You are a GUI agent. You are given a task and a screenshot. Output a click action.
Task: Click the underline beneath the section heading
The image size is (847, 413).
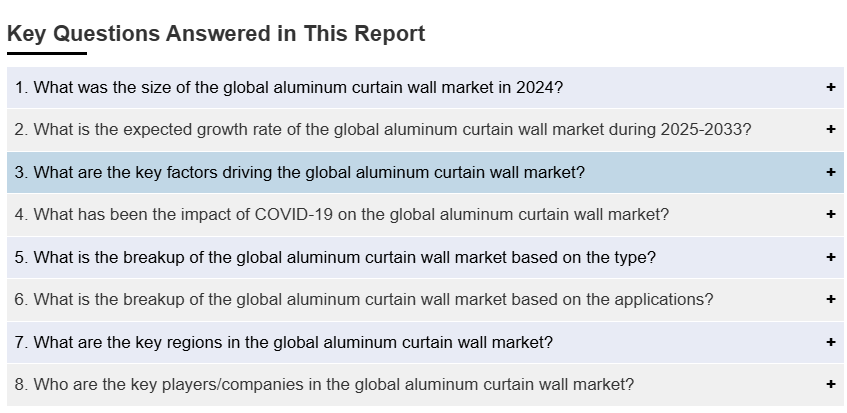tap(46, 53)
